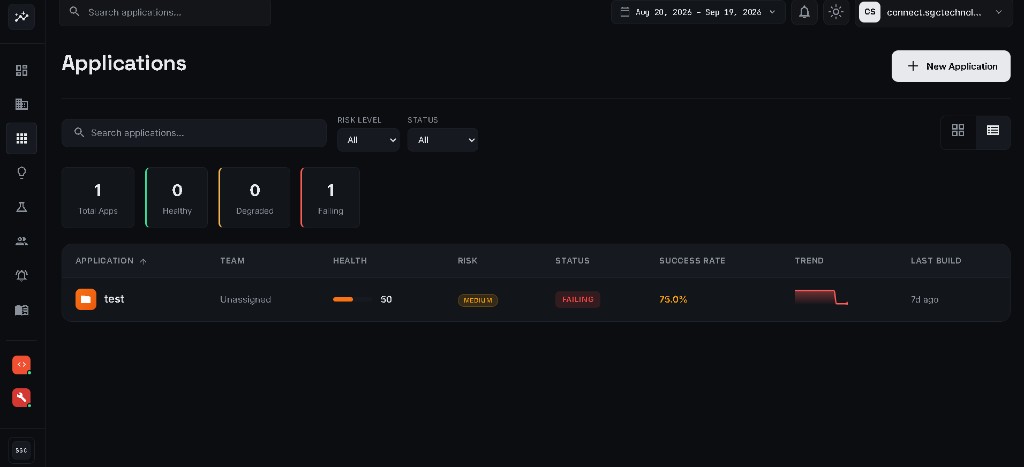Screen dimensions: 1024x467
Task: Click the SGC badge at sidebar bottom
Action: pos(22,451)
